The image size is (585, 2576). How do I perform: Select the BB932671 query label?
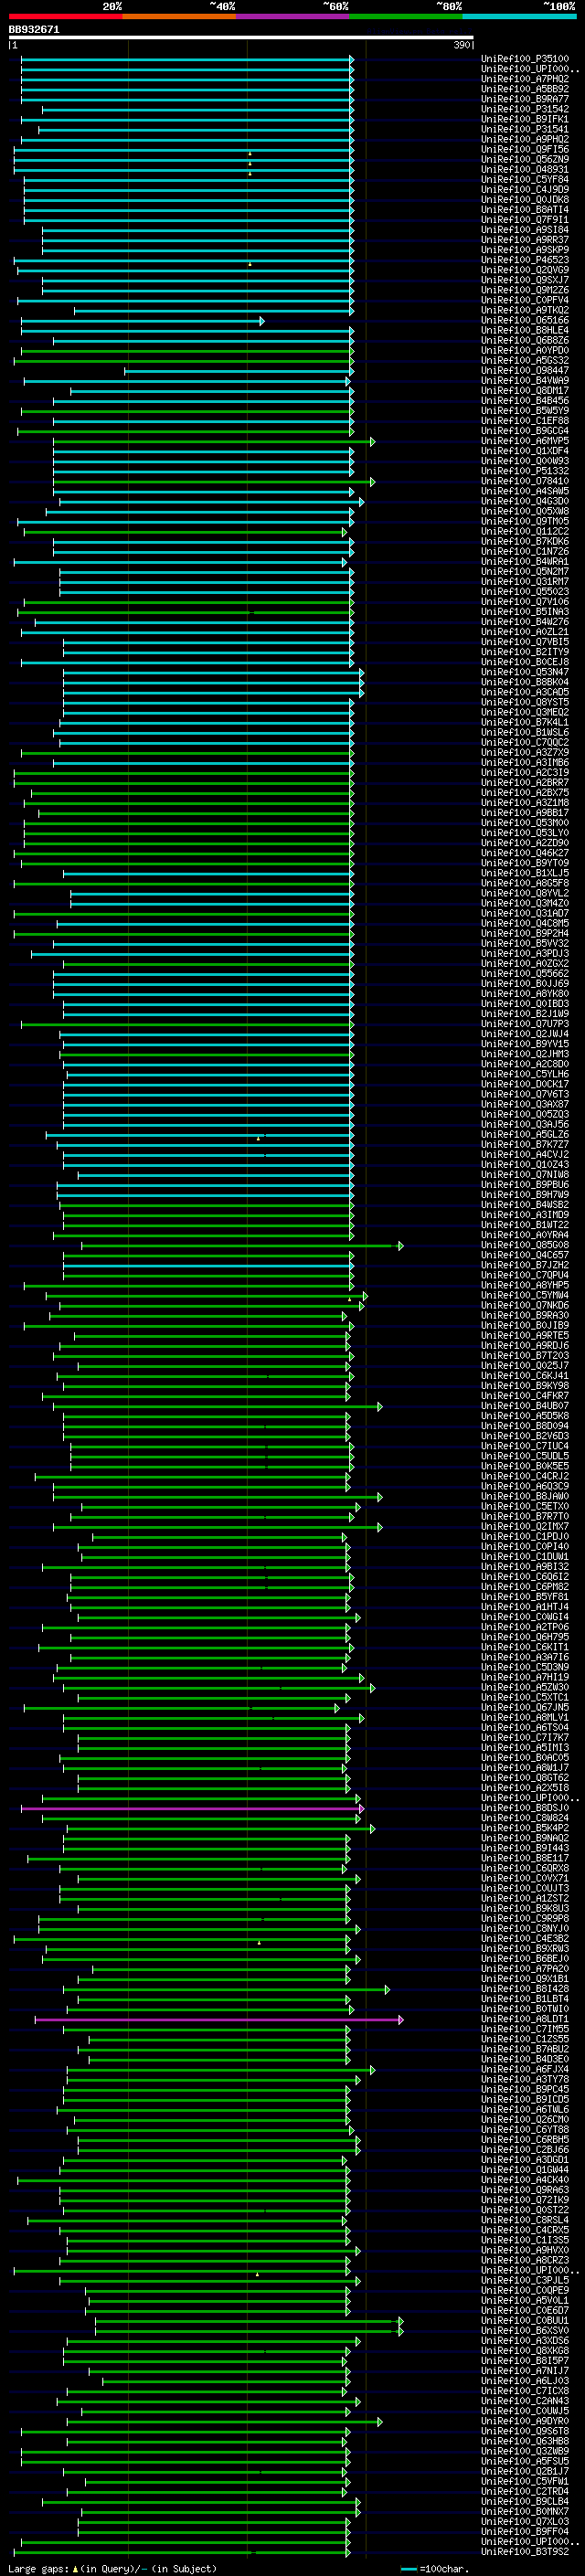[34, 30]
